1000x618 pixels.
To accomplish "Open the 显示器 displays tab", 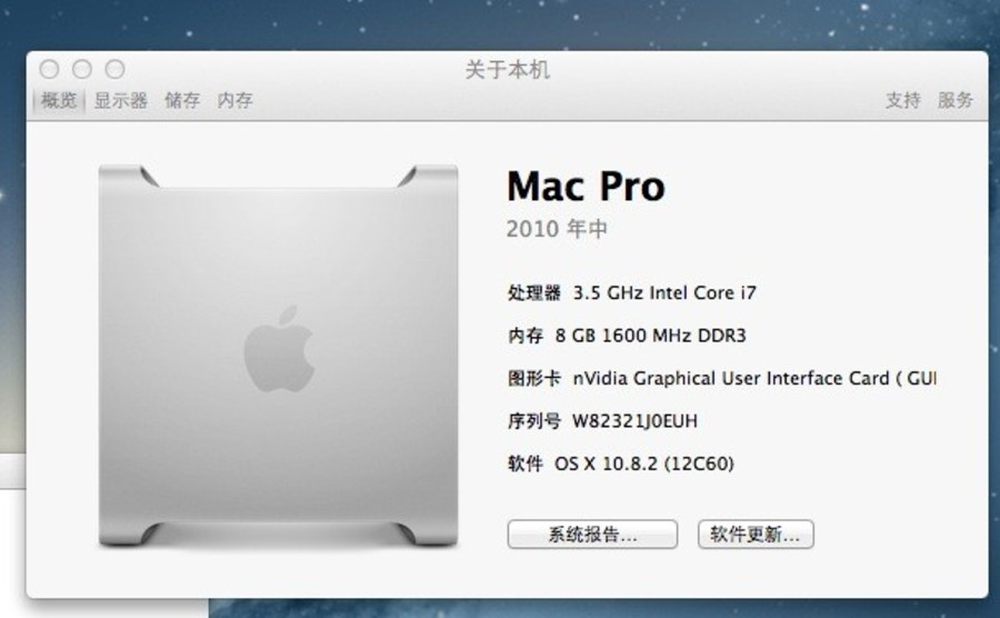I will 121,100.
